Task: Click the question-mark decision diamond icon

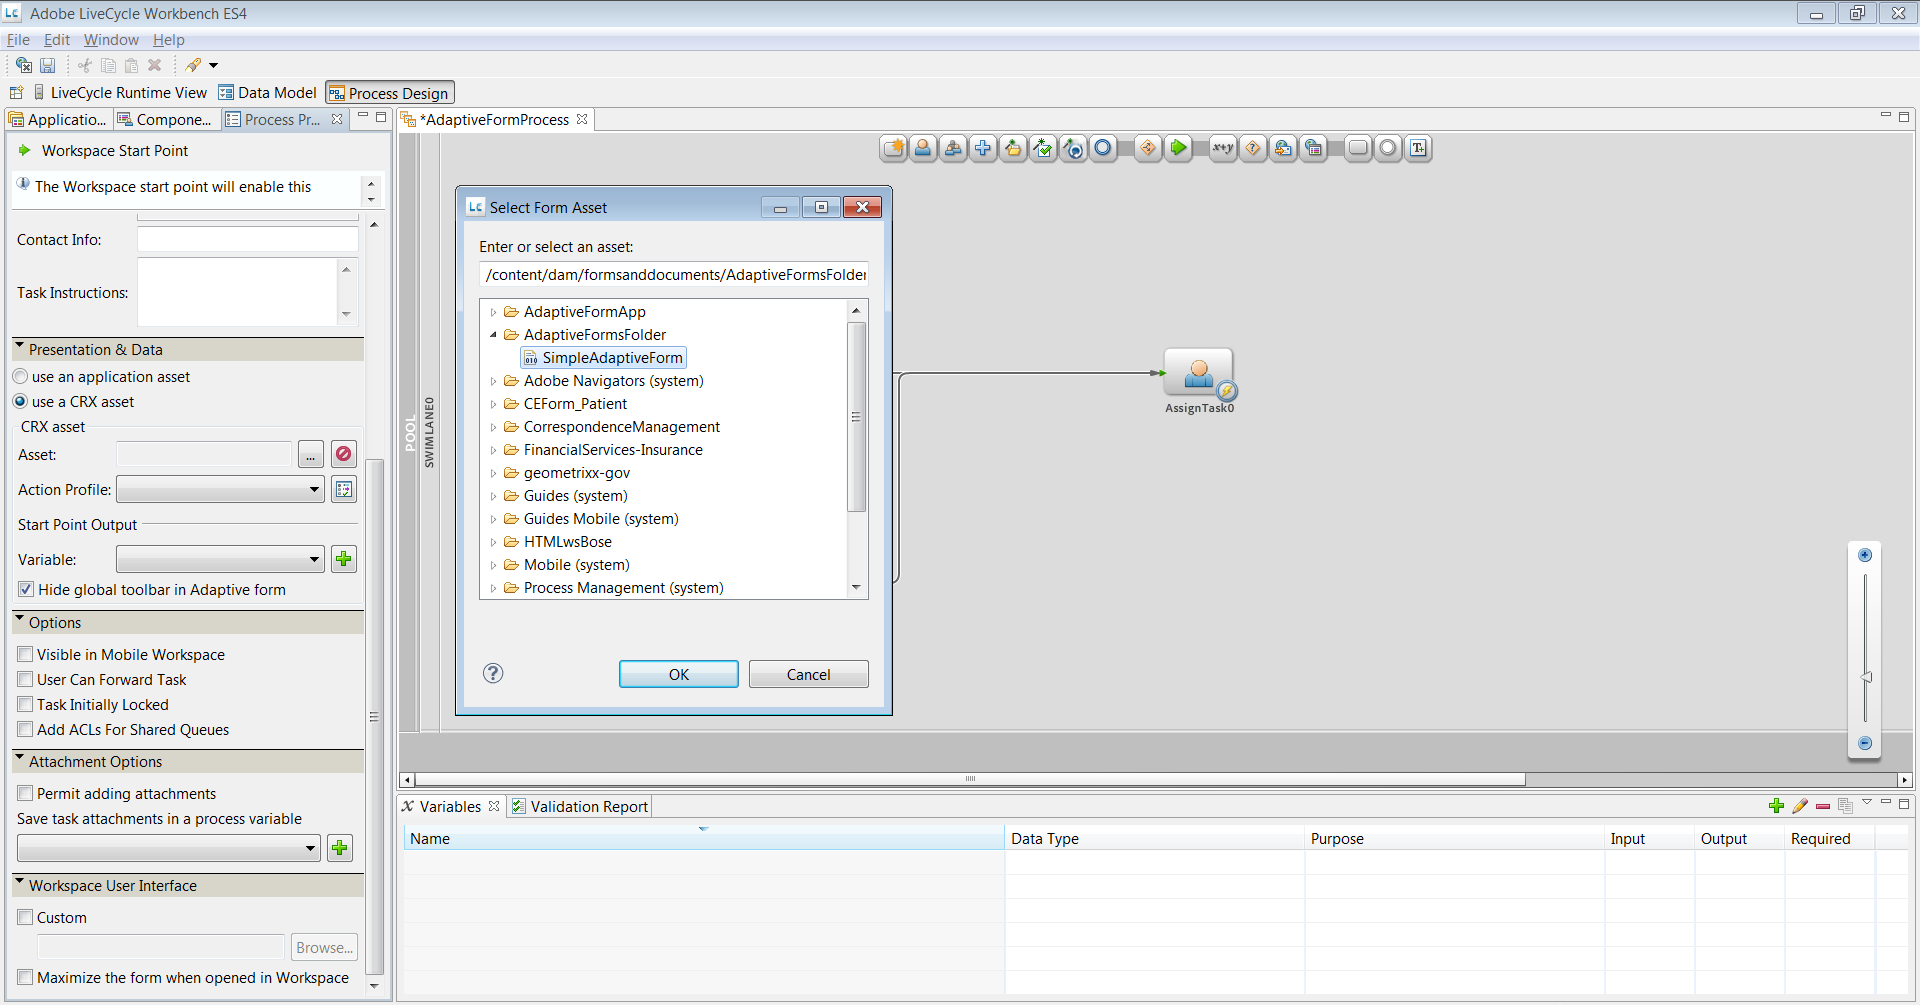Action: click(1253, 148)
